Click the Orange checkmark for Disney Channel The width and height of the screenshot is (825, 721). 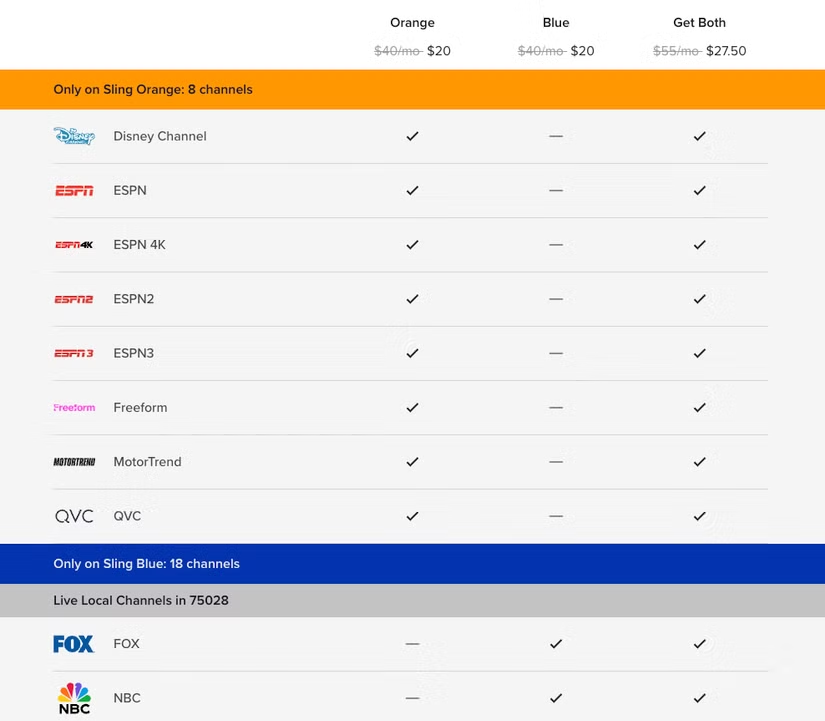[x=412, y=136]
